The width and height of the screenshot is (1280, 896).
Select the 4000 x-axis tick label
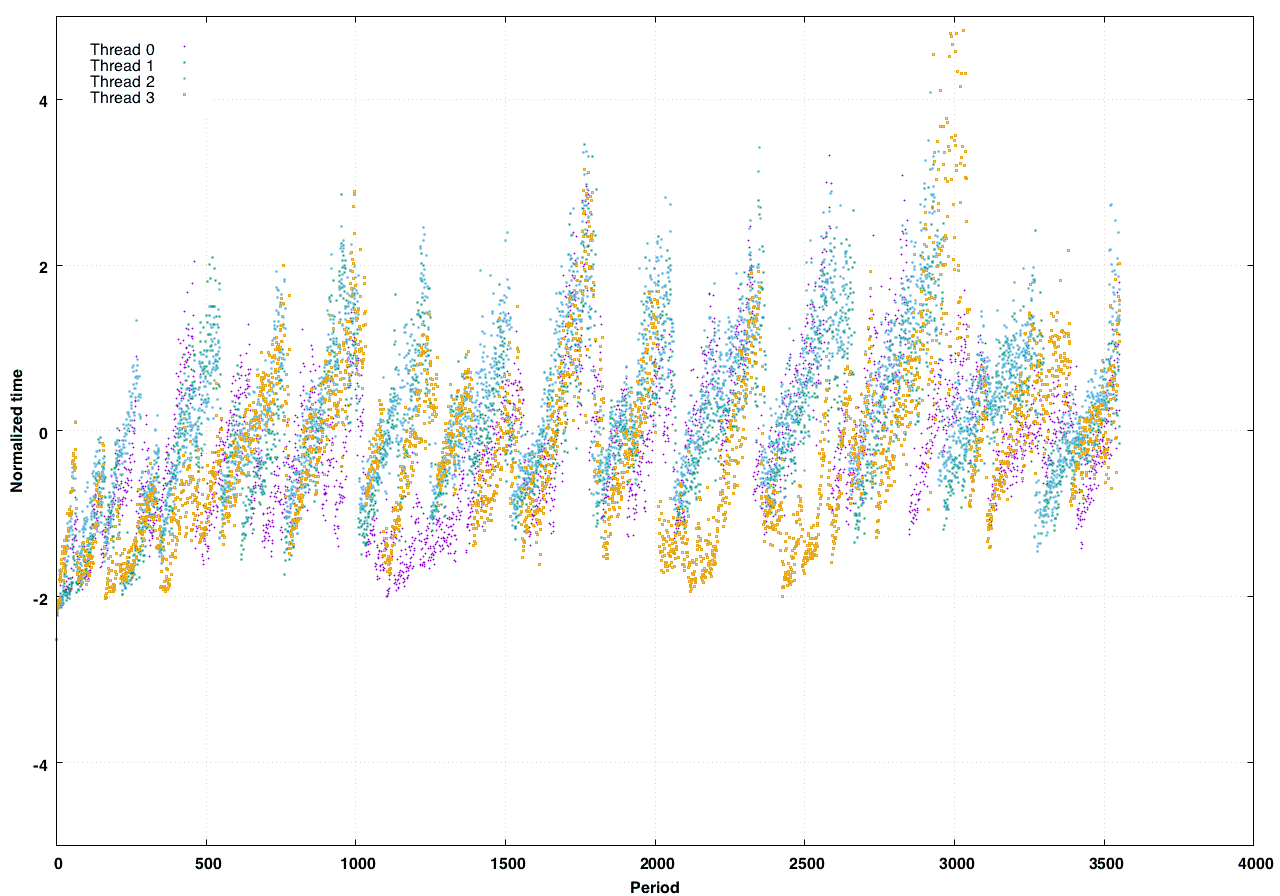(1253, 863)
